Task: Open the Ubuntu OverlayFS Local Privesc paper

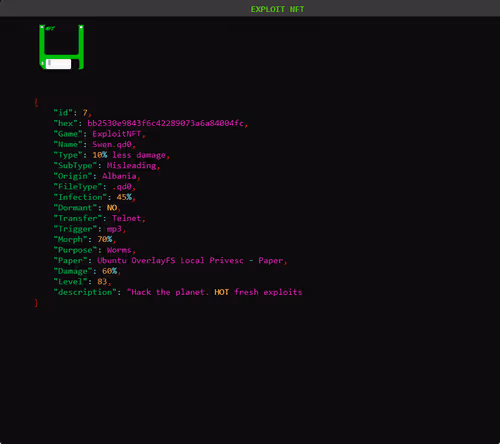Action: (x=190, y=261)
